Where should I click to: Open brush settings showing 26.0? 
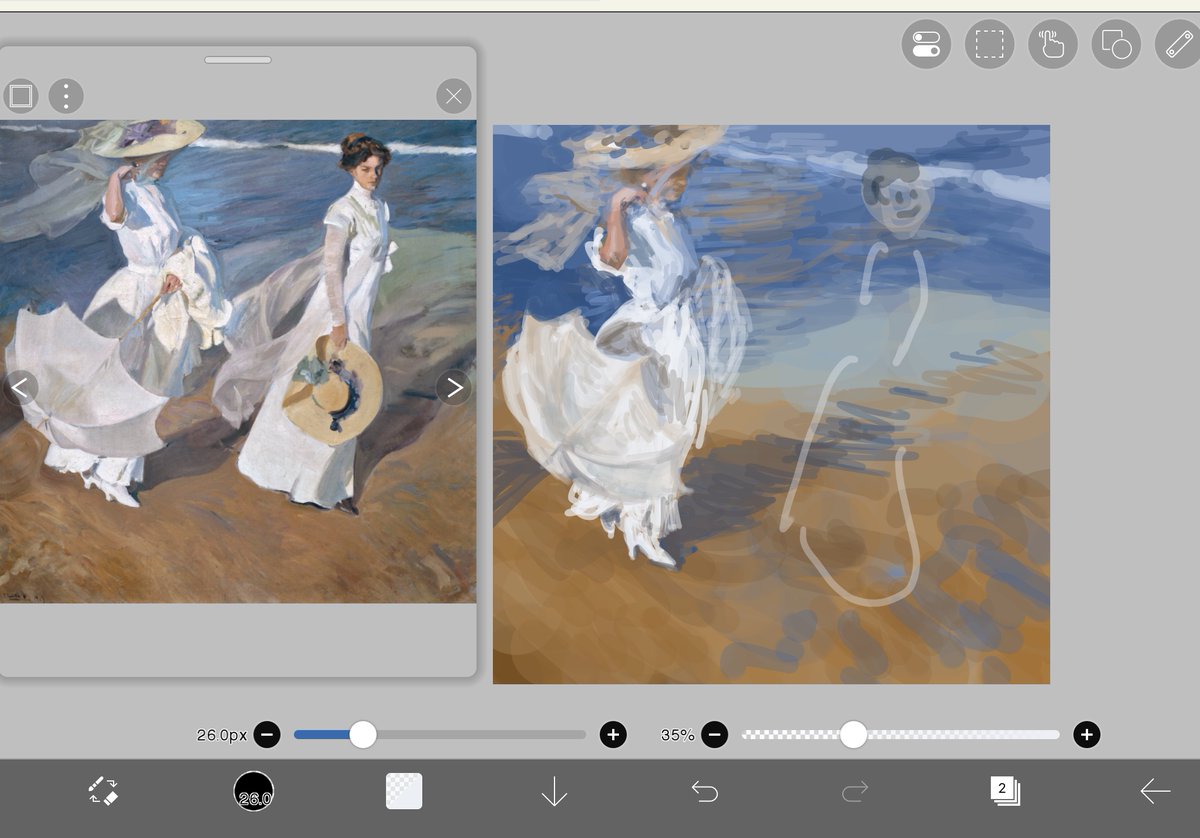(x=254, y=791)
